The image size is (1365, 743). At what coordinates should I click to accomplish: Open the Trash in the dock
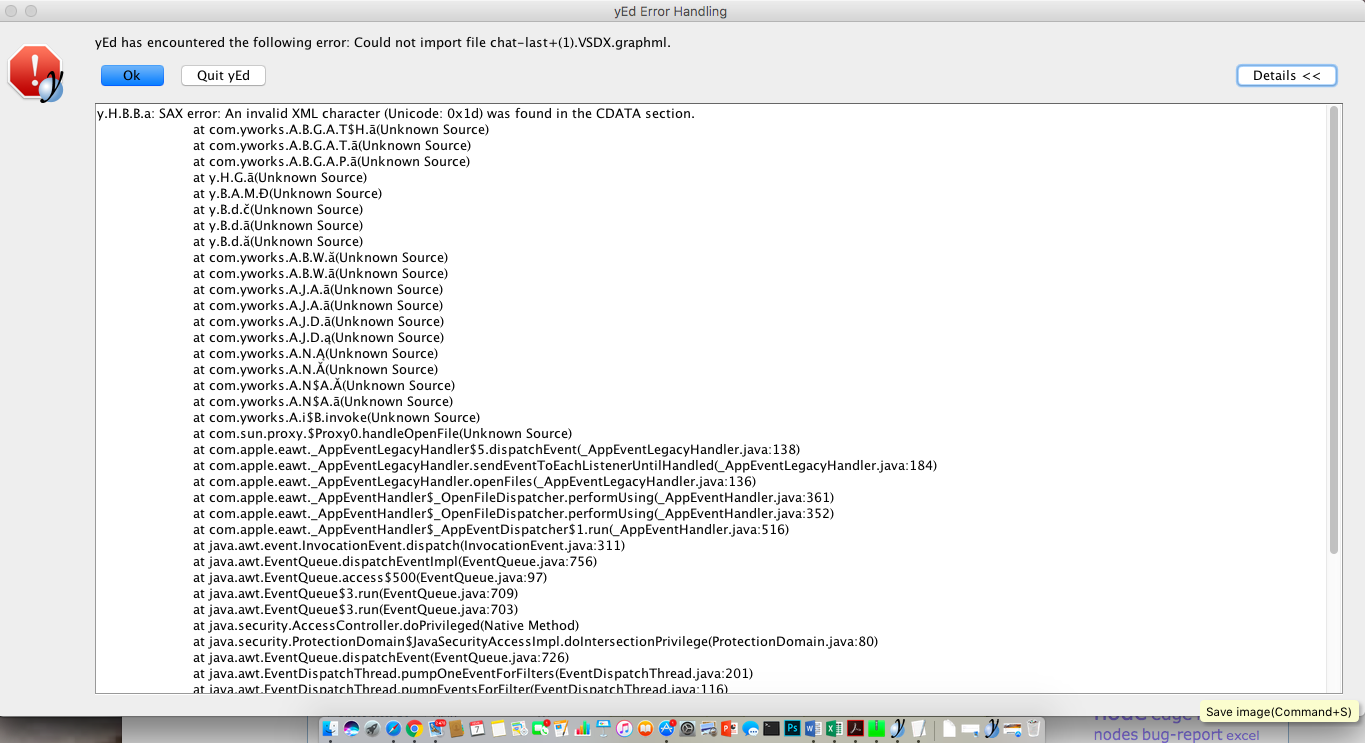point(1034,729)
